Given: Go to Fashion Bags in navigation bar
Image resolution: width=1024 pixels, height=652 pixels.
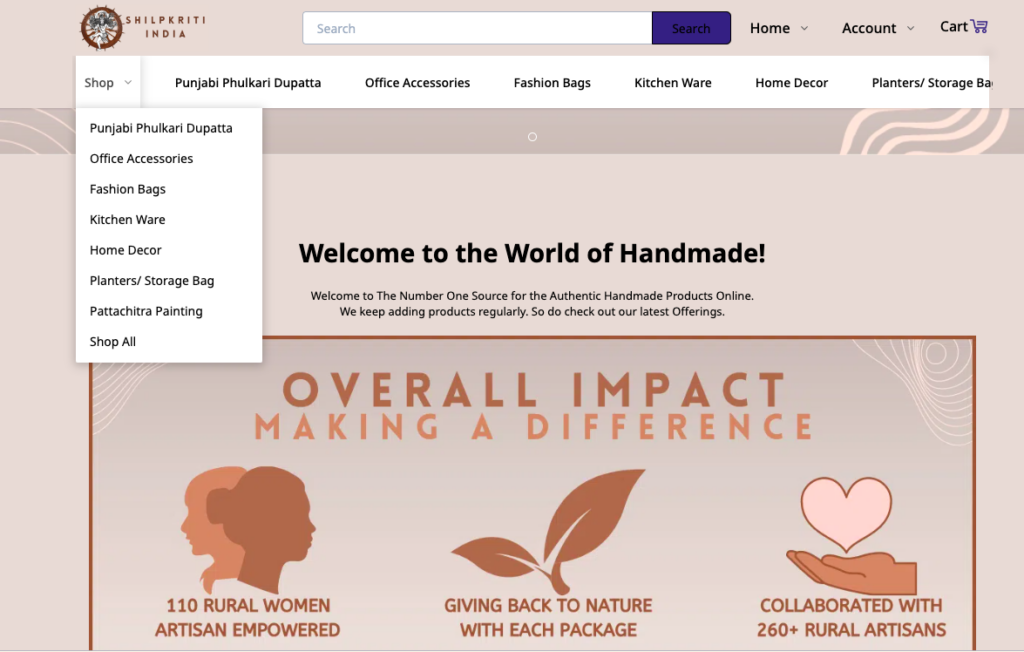Looking at the screenshot, I should (552, 83).
